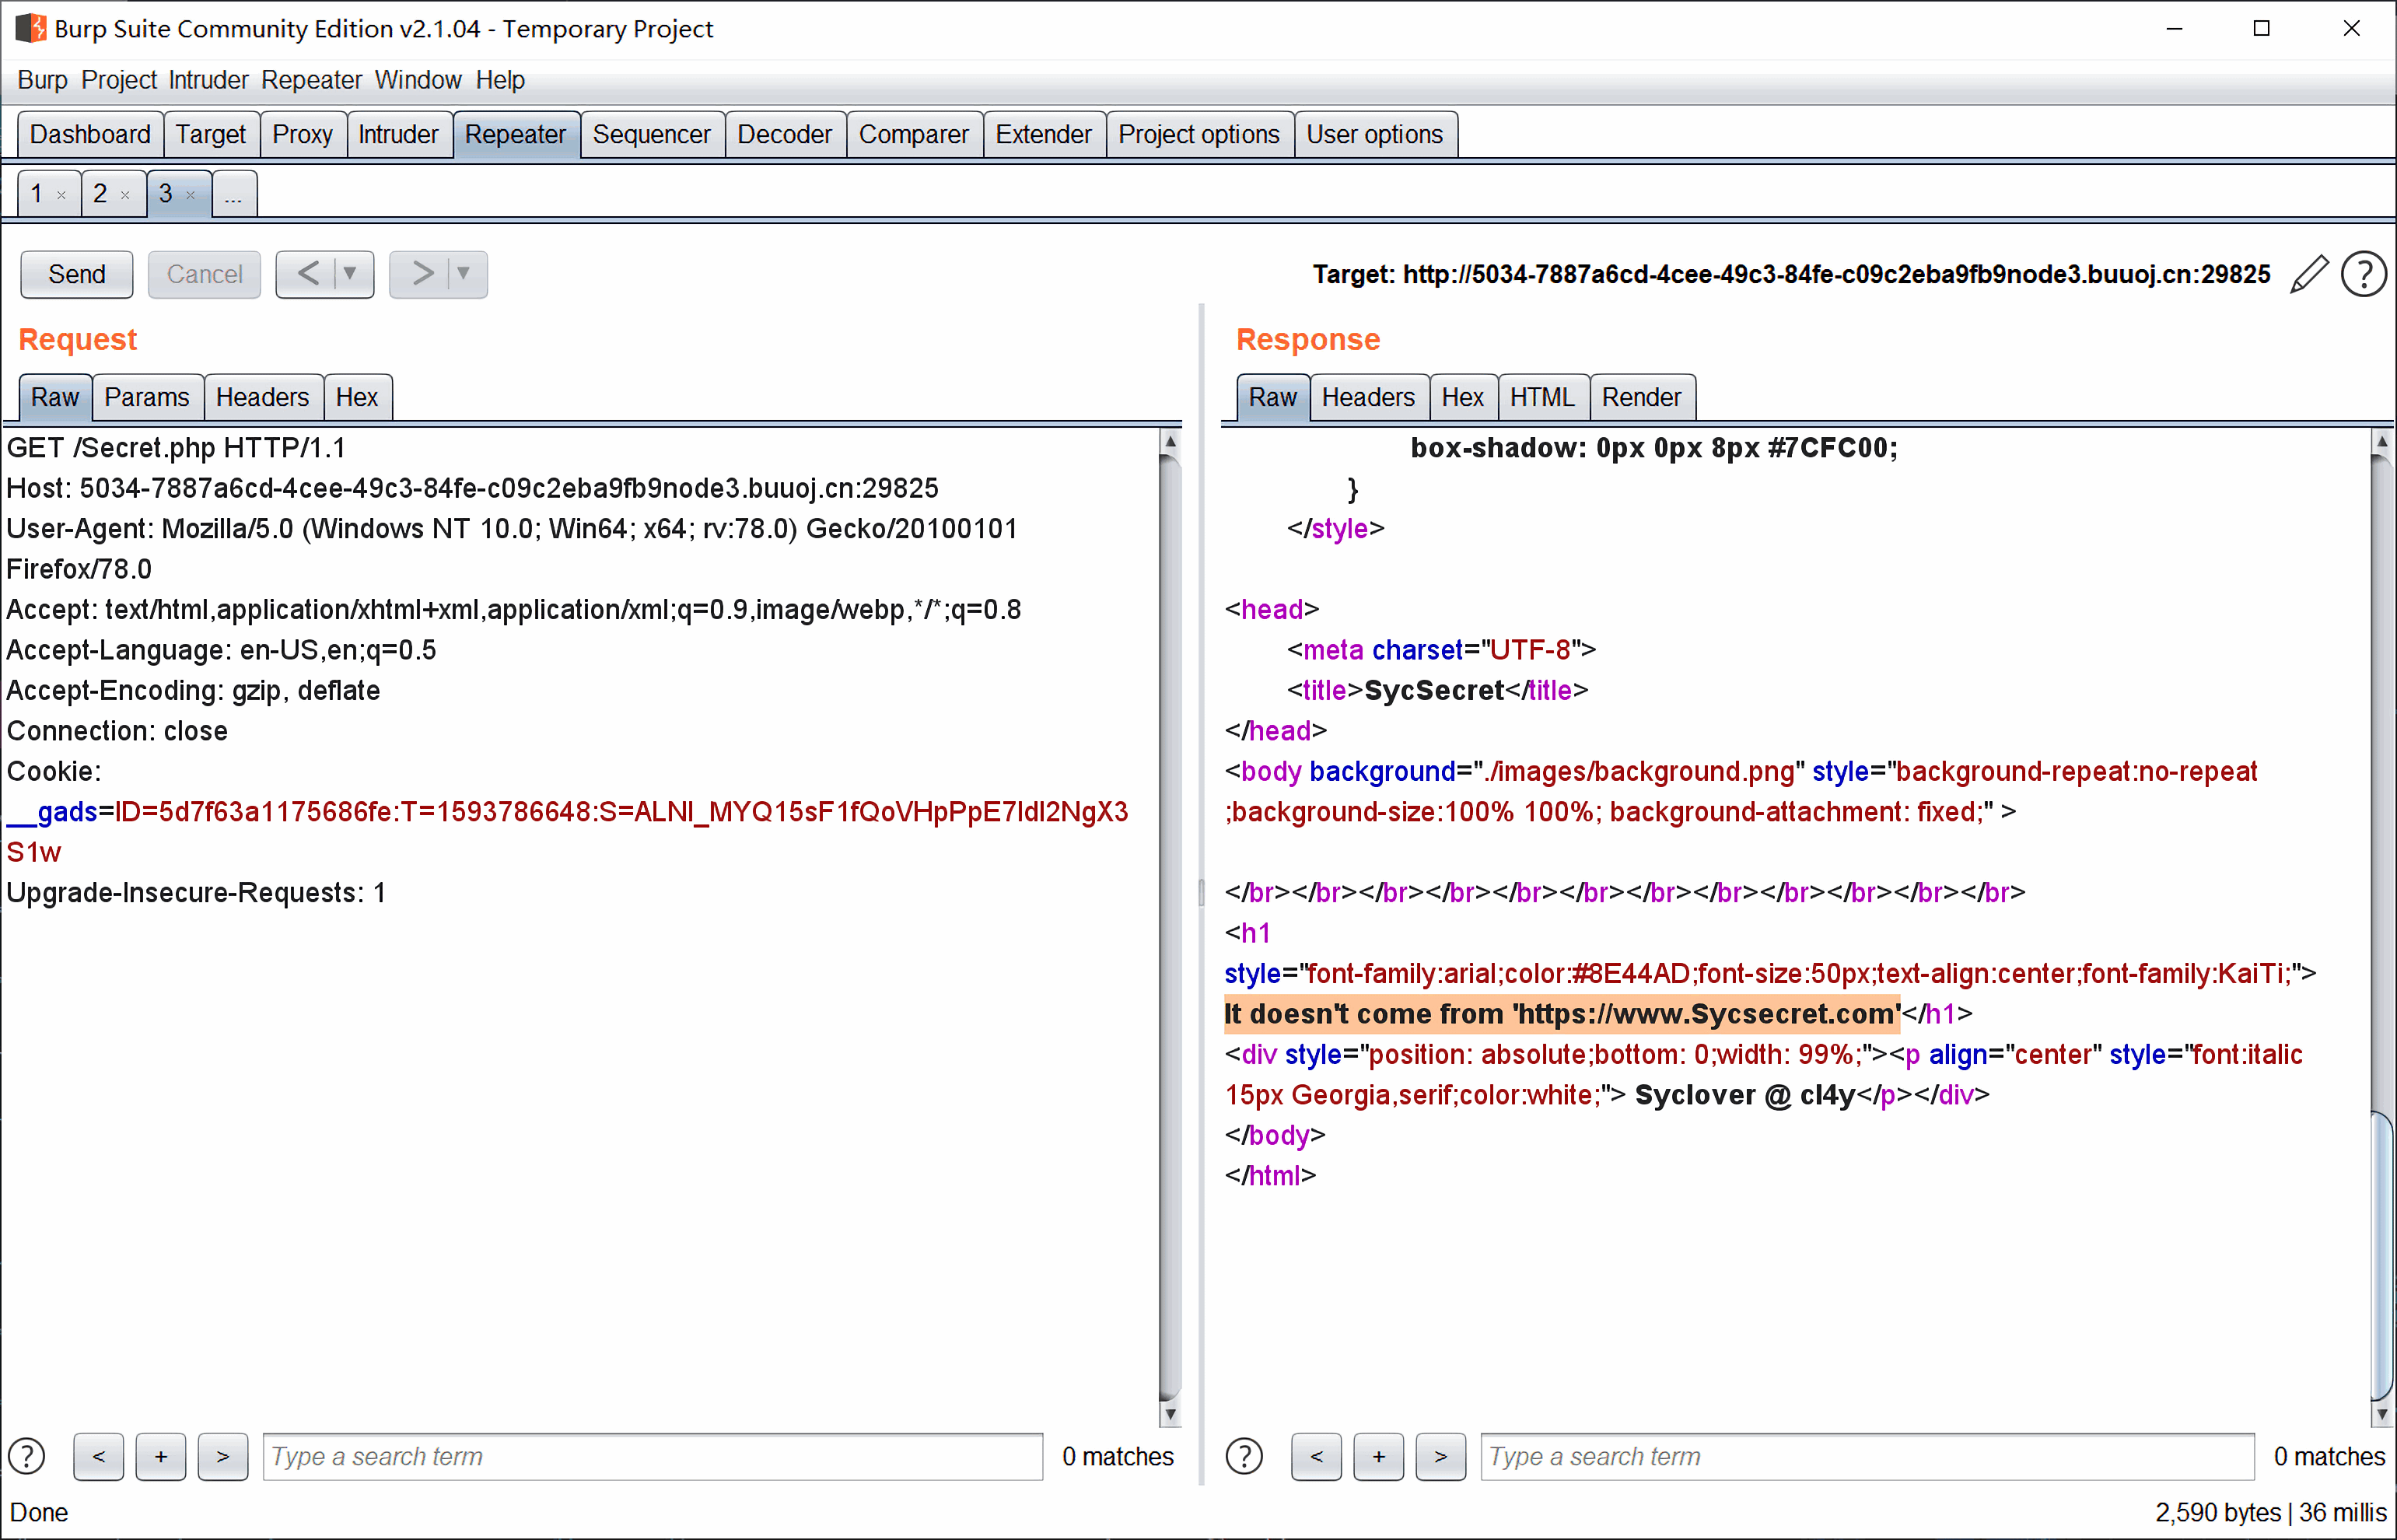
Task: Expand forward history dropdown arrow
Action: point(464,273)
